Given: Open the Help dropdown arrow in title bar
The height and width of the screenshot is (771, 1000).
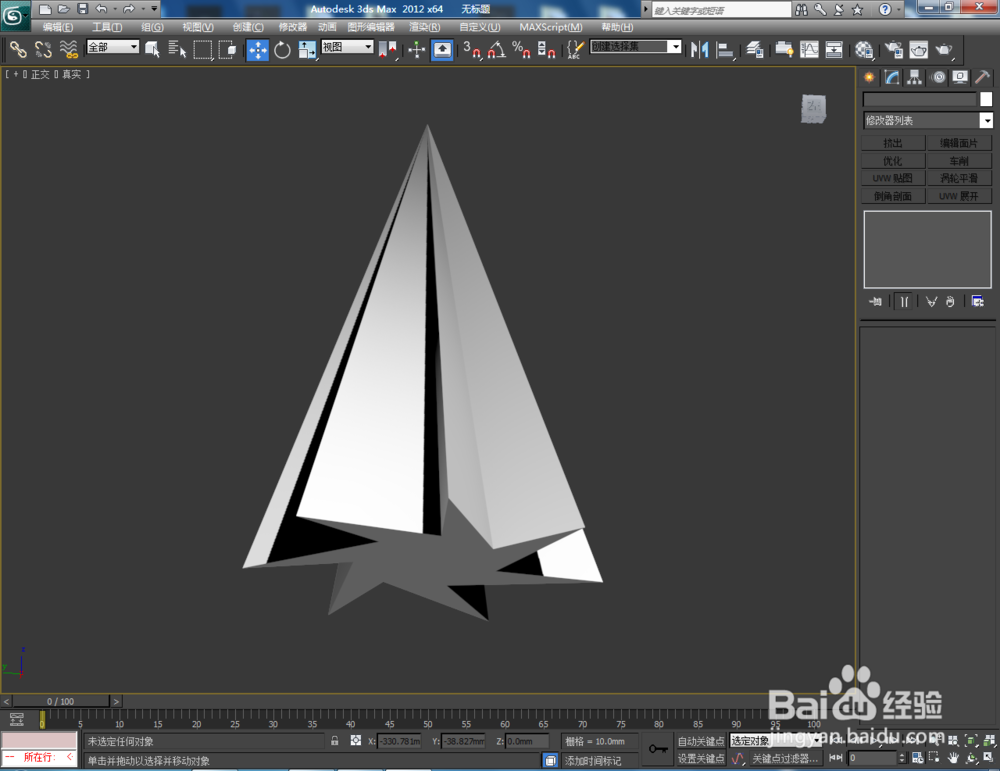Looking at the screenshot, I should [899, 10].
